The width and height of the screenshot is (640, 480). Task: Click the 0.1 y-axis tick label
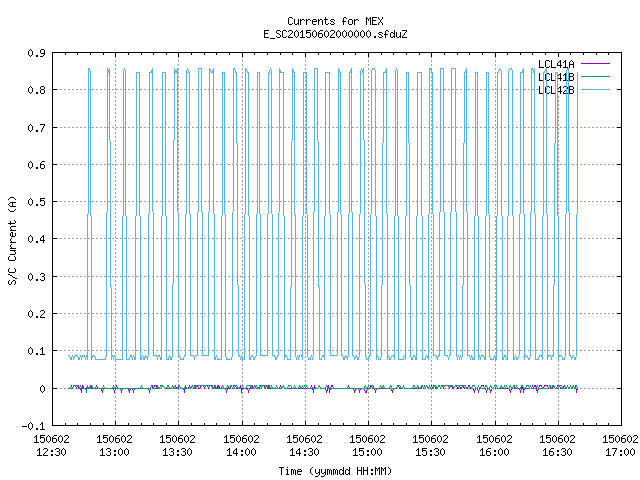pyautogui.click(x=36, y=351)
